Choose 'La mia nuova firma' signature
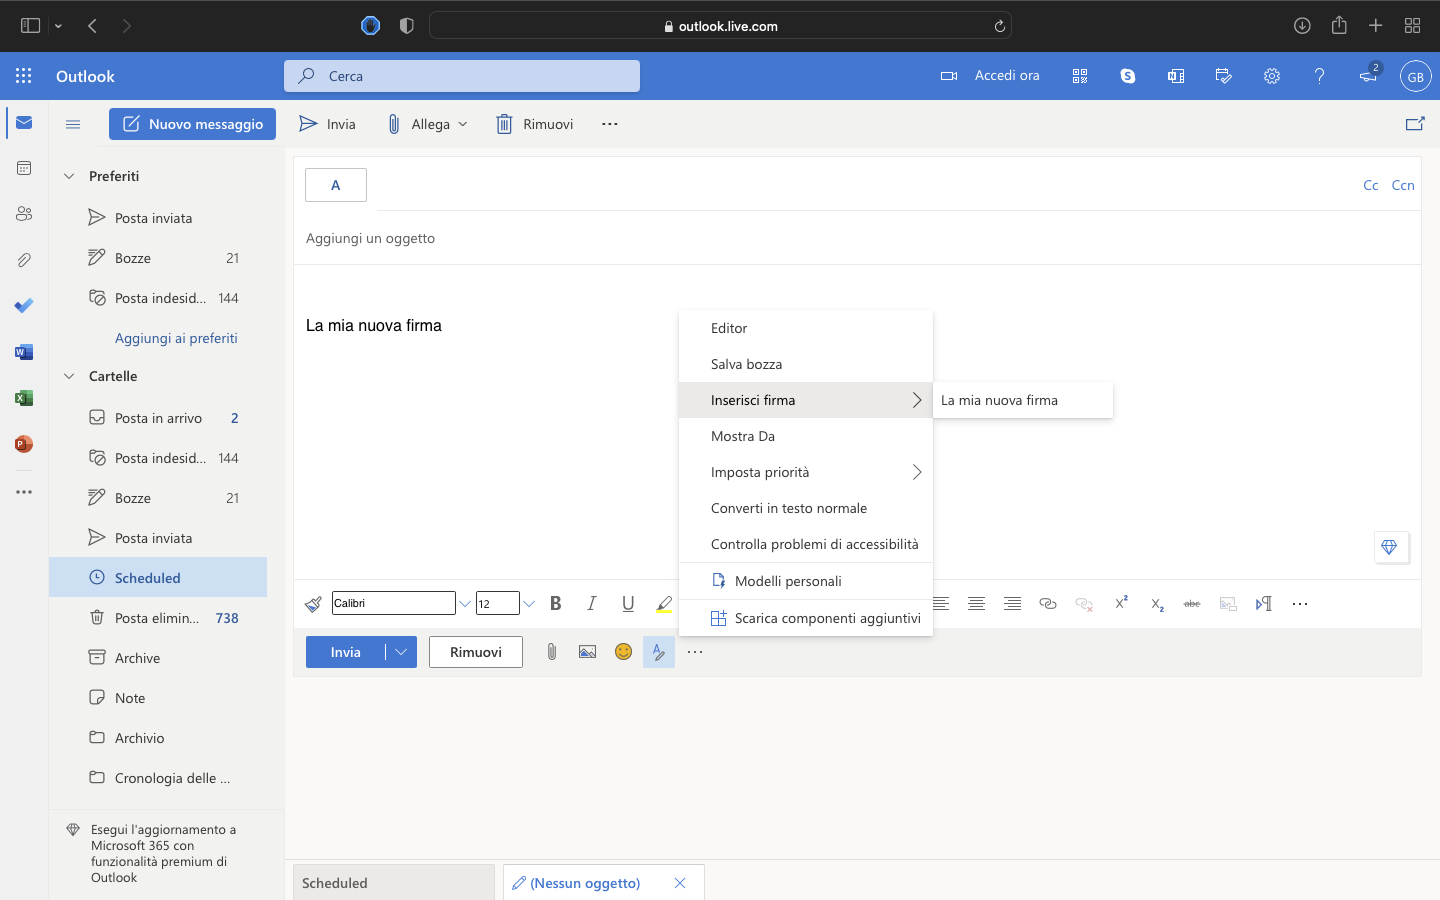 click(x=1000, y=400)
